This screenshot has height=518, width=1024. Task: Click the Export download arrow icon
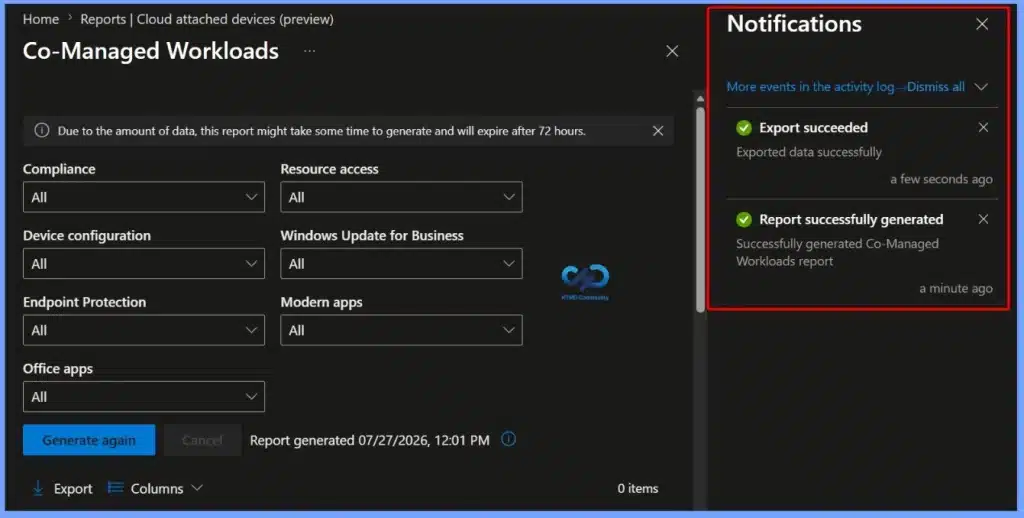(38, 489)
